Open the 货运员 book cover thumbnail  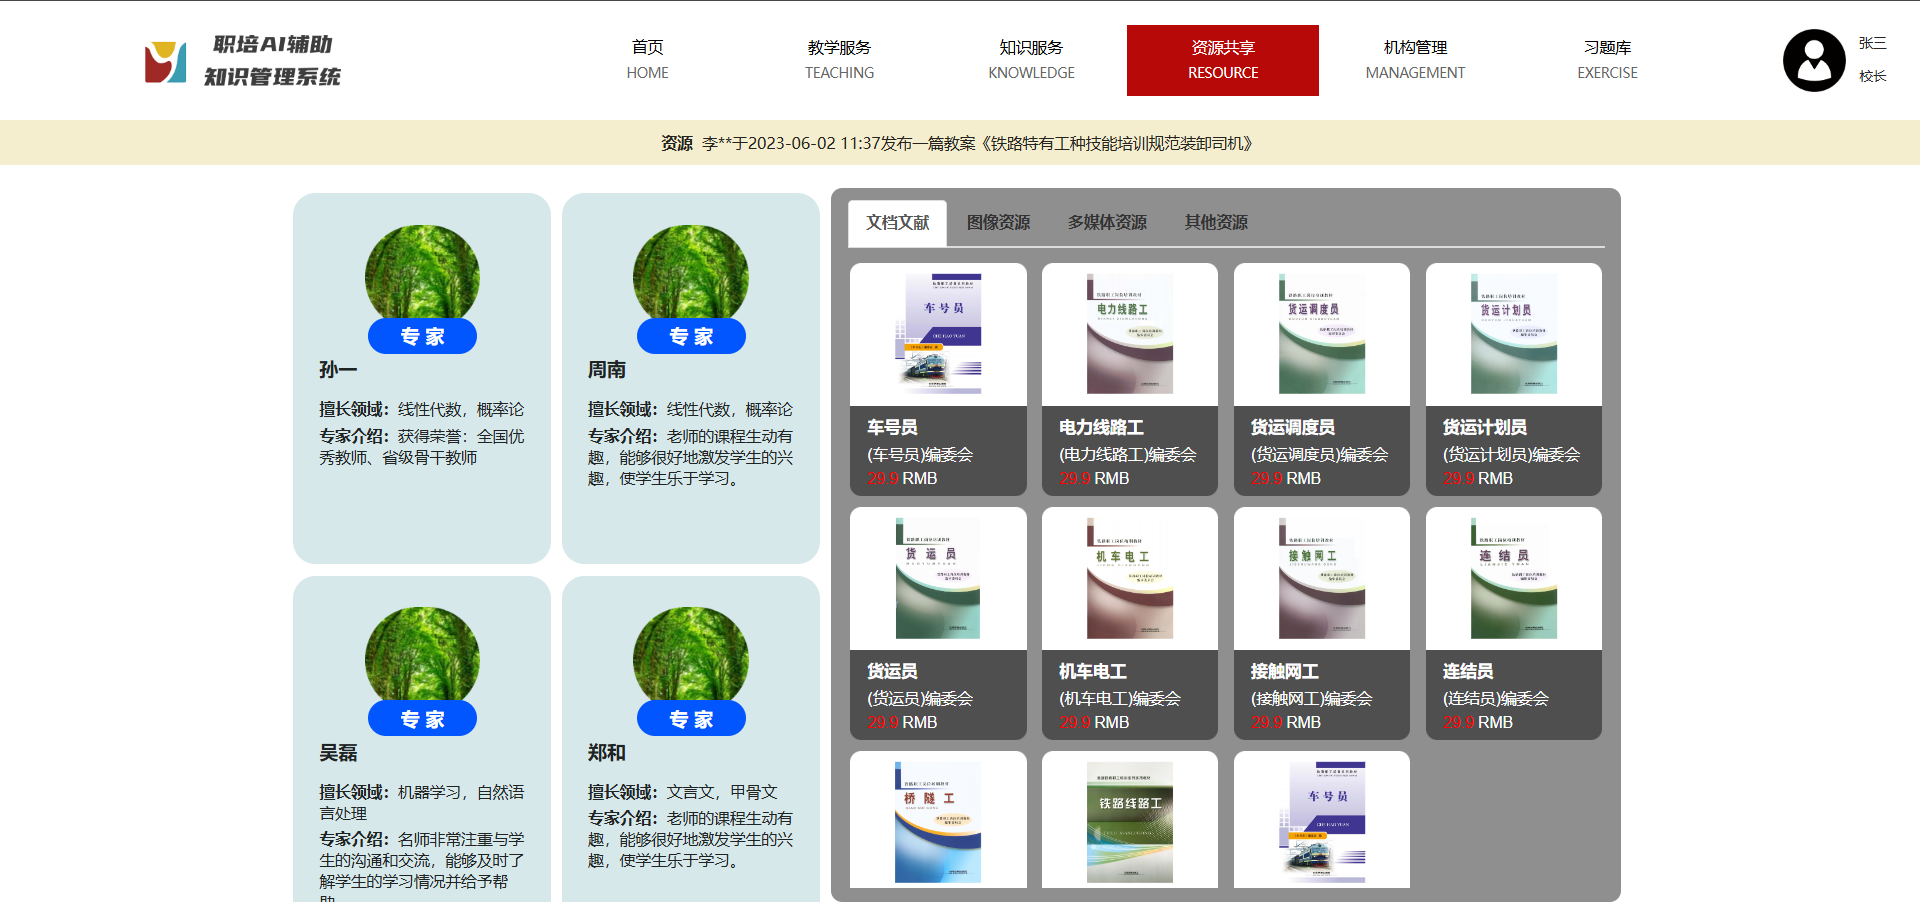tap(938, 578)
